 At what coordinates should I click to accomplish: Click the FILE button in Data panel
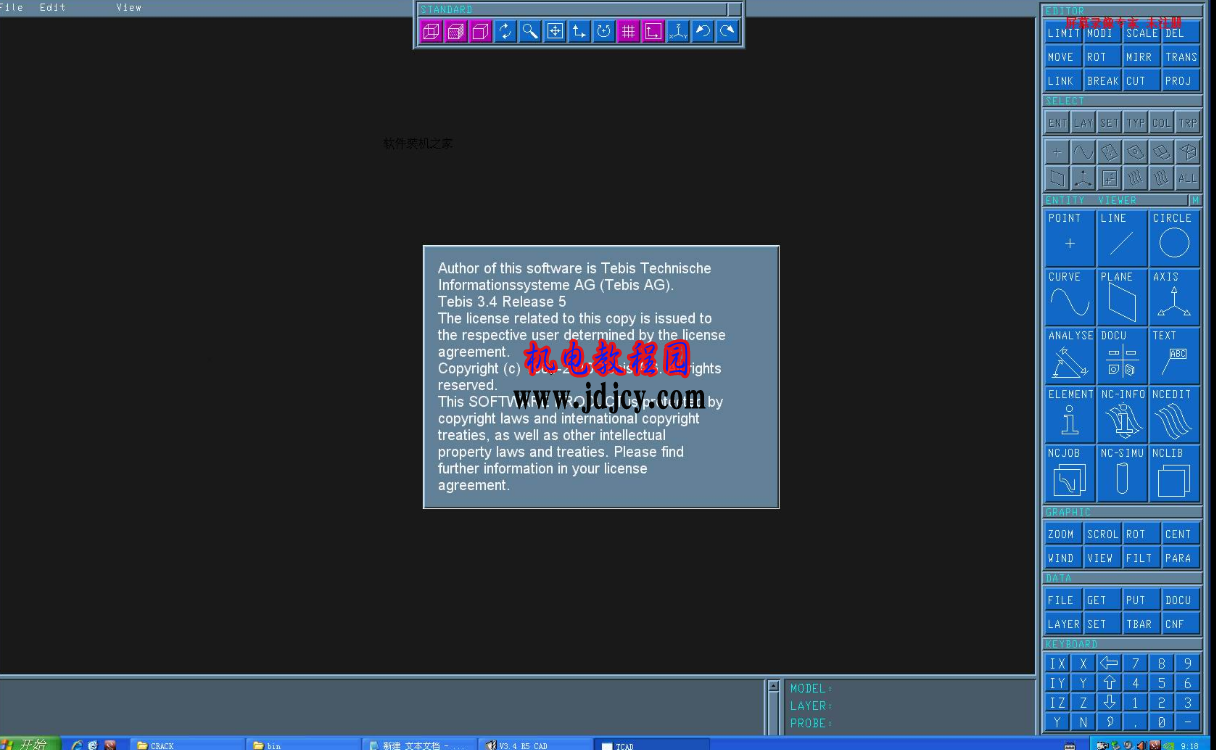click(x=1064, y=600)
